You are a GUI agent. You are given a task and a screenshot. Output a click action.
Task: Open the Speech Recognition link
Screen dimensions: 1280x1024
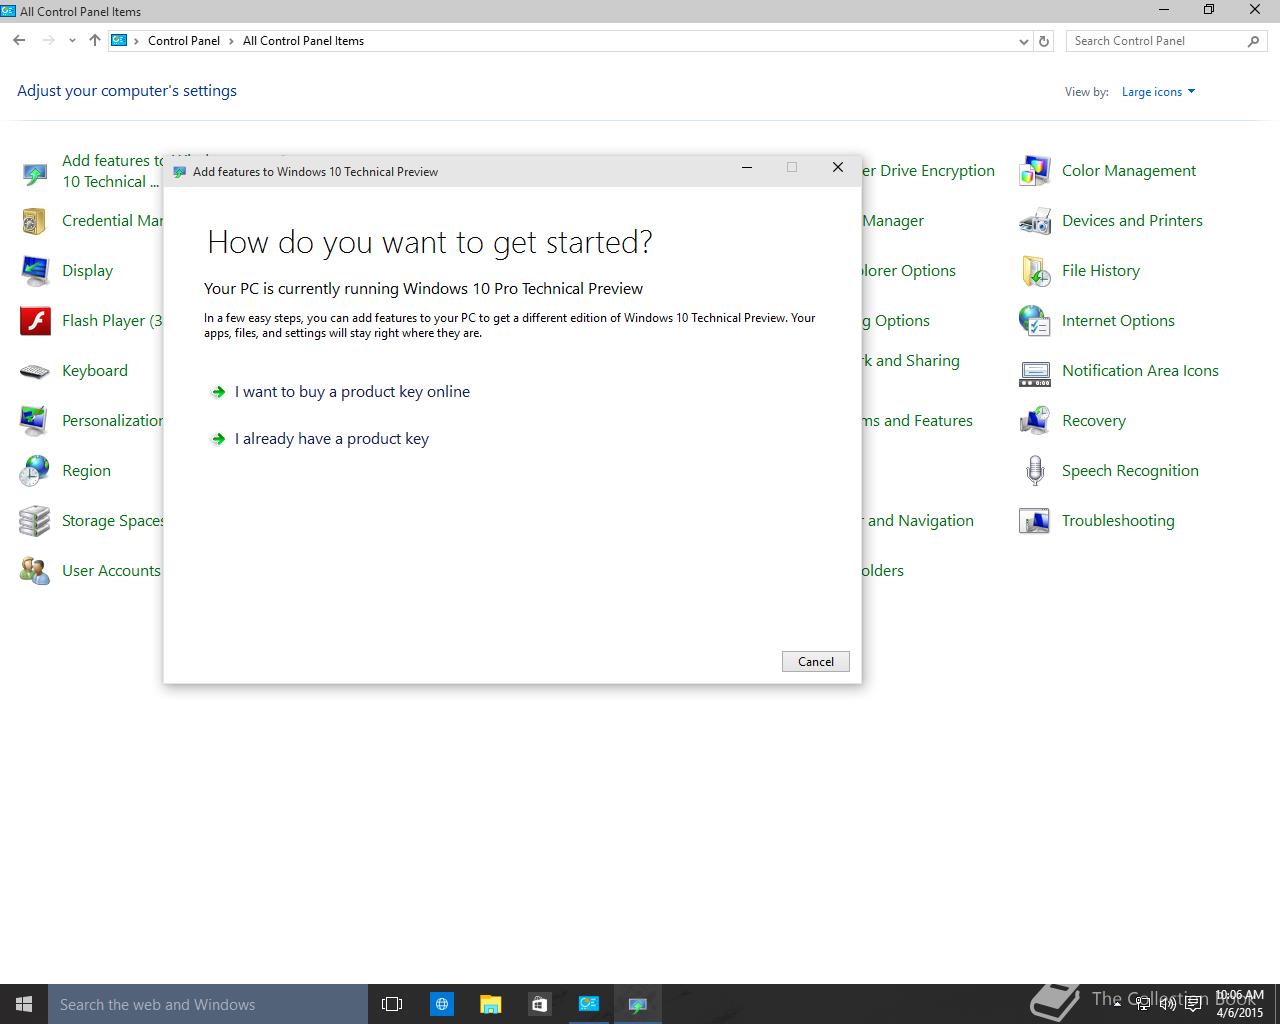pos(1130,471)
